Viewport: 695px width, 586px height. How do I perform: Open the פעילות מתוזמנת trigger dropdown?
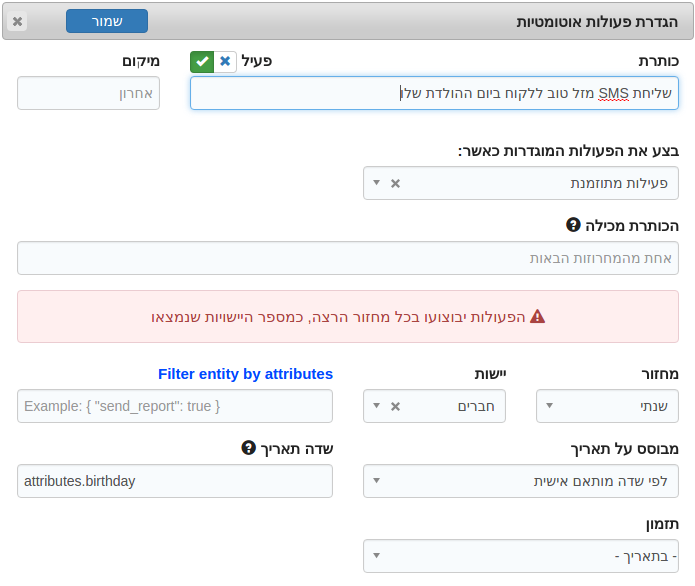(x=521, y=183)
